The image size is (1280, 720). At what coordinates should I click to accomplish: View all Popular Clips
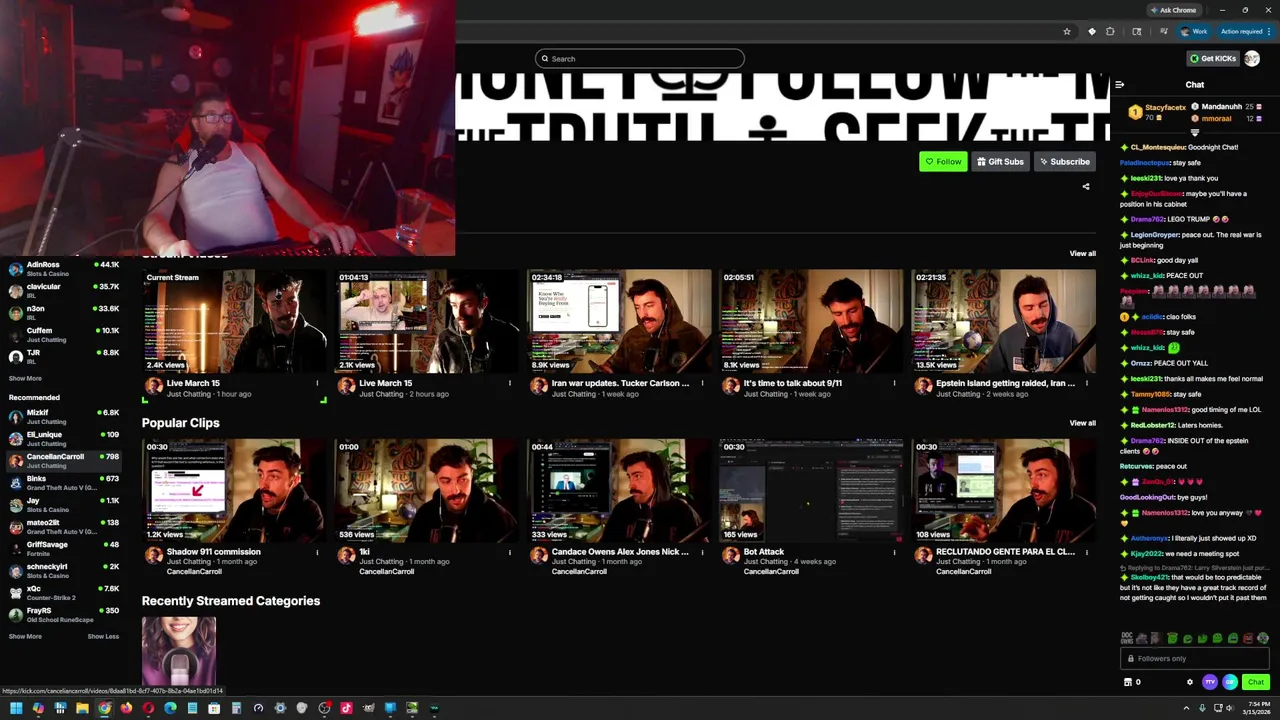pyautogui.click(x=1082, y=423)
